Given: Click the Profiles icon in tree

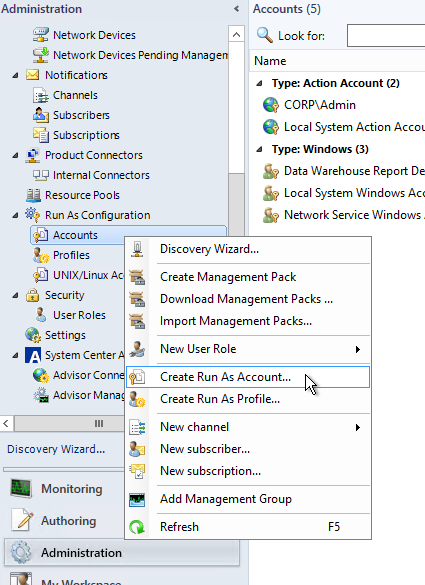Looking at the screenshot, I should click(40, 255).
